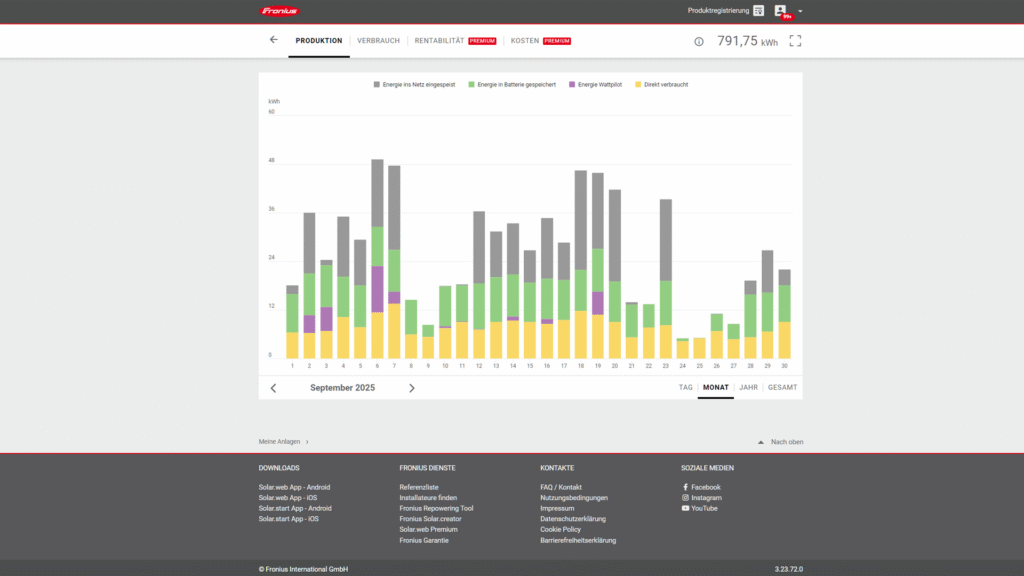Enter fullscreen chart view

coord(796,41)
